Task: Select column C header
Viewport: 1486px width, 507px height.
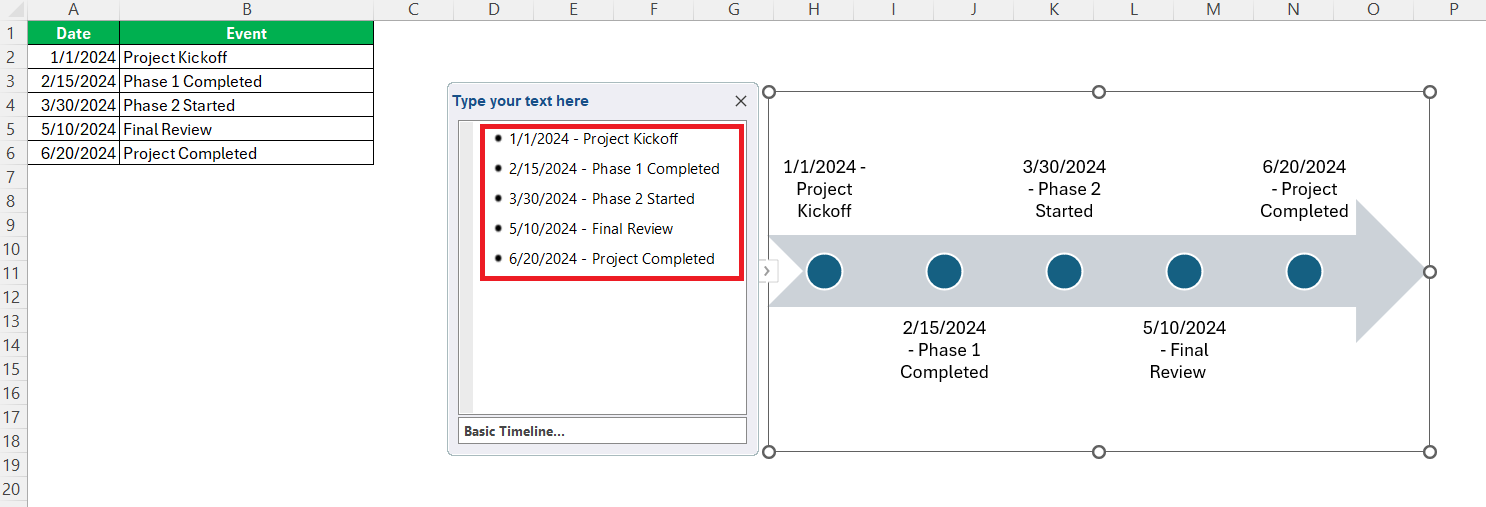Action: 413,9
